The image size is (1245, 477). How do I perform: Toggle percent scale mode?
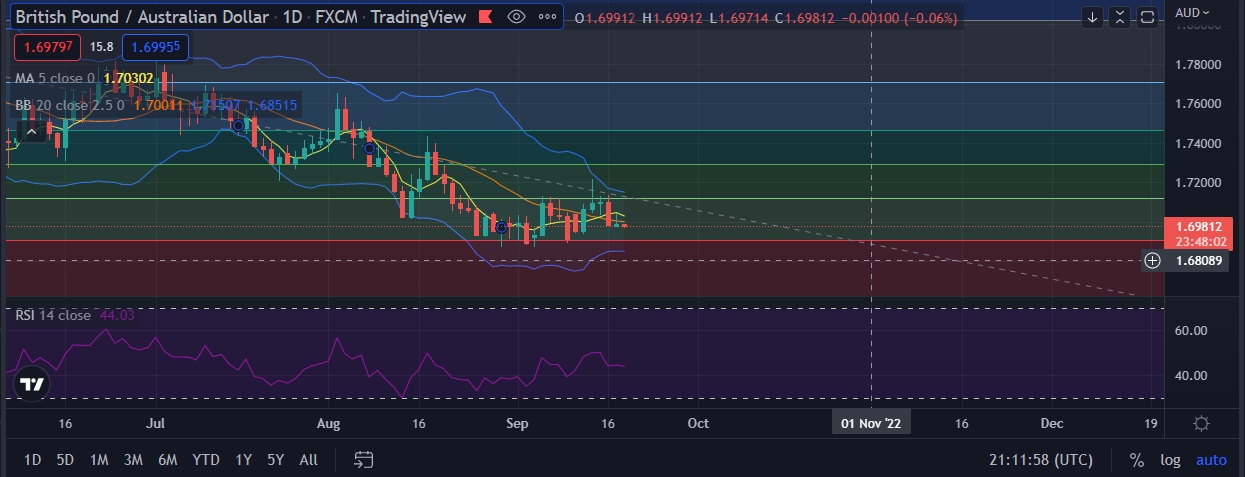tap(1136, 460)
